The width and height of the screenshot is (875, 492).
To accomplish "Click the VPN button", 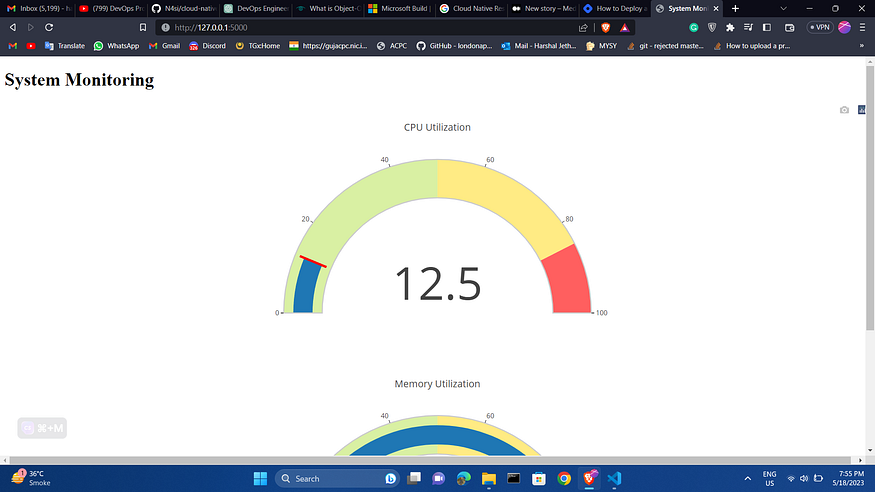I will (820, 27).
